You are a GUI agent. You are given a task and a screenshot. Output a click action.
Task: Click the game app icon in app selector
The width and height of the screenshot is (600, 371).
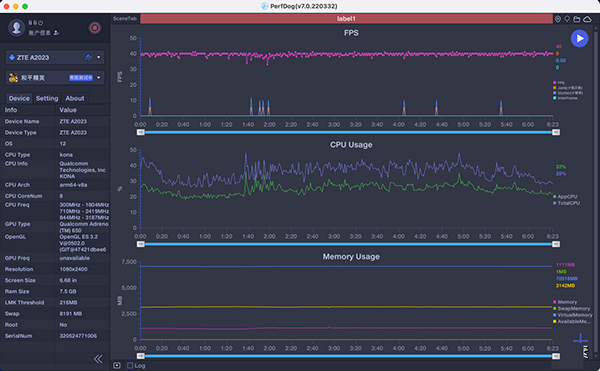13,78
